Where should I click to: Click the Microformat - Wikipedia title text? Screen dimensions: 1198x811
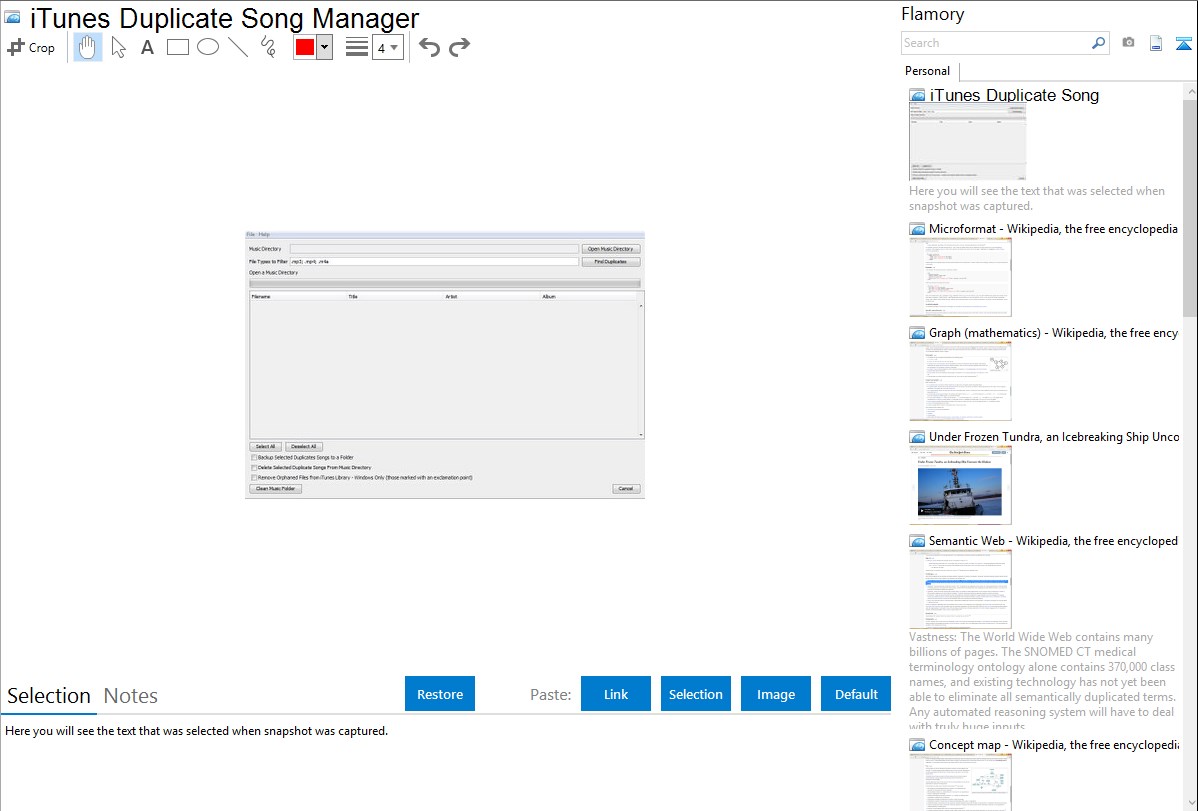coord(1053,229)
